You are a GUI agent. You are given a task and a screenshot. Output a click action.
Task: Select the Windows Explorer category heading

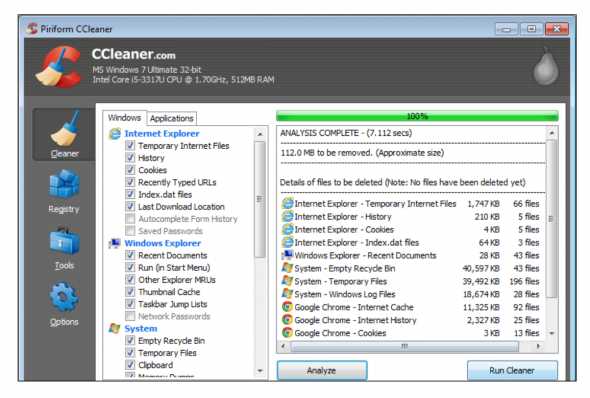[163, 243]
